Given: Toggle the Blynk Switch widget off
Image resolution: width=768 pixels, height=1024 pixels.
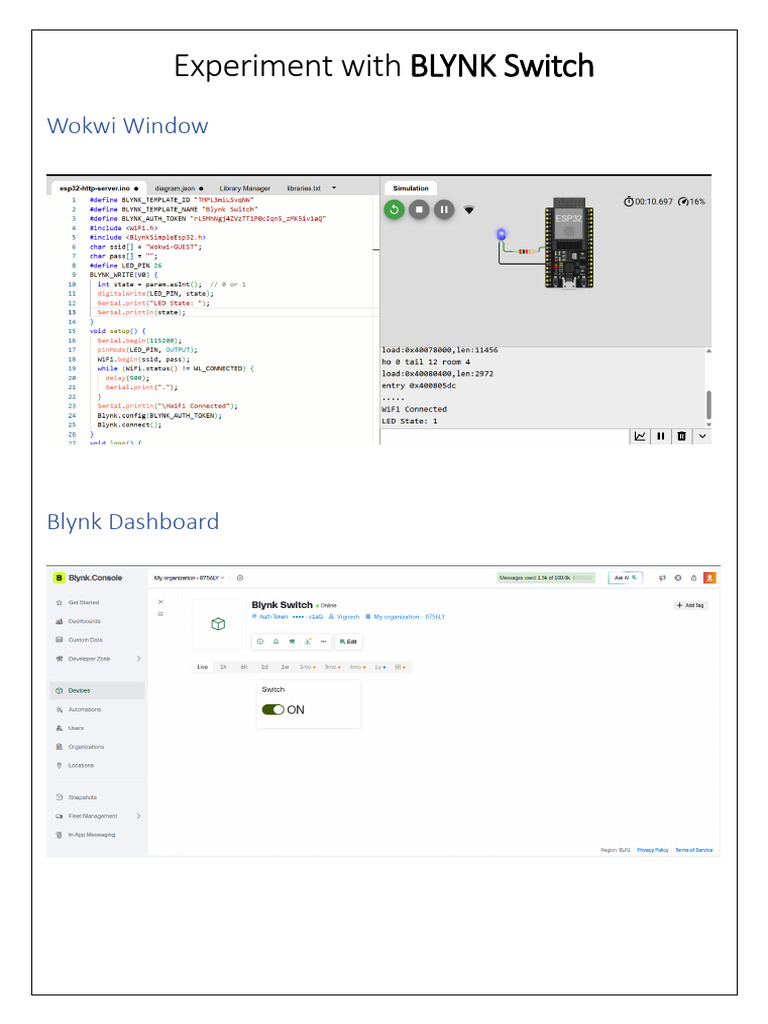Looking at the screenshot, I should tap(273, 710).
